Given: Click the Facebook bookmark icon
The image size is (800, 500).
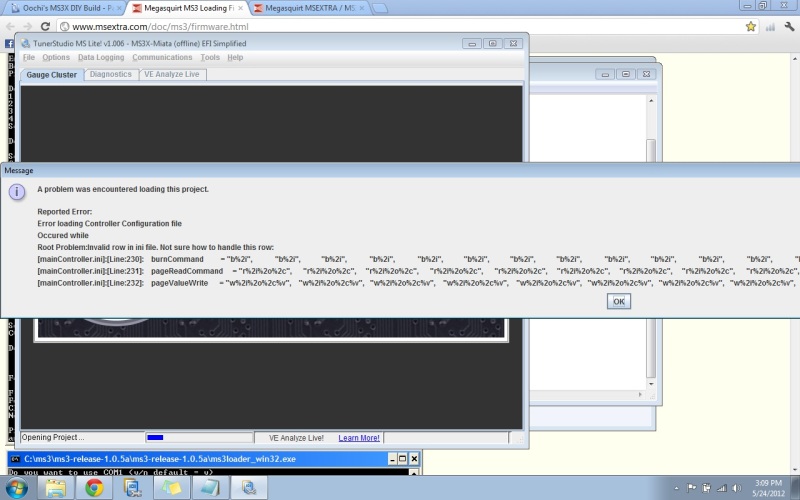Looking at the screenshot, I should 9,44.
